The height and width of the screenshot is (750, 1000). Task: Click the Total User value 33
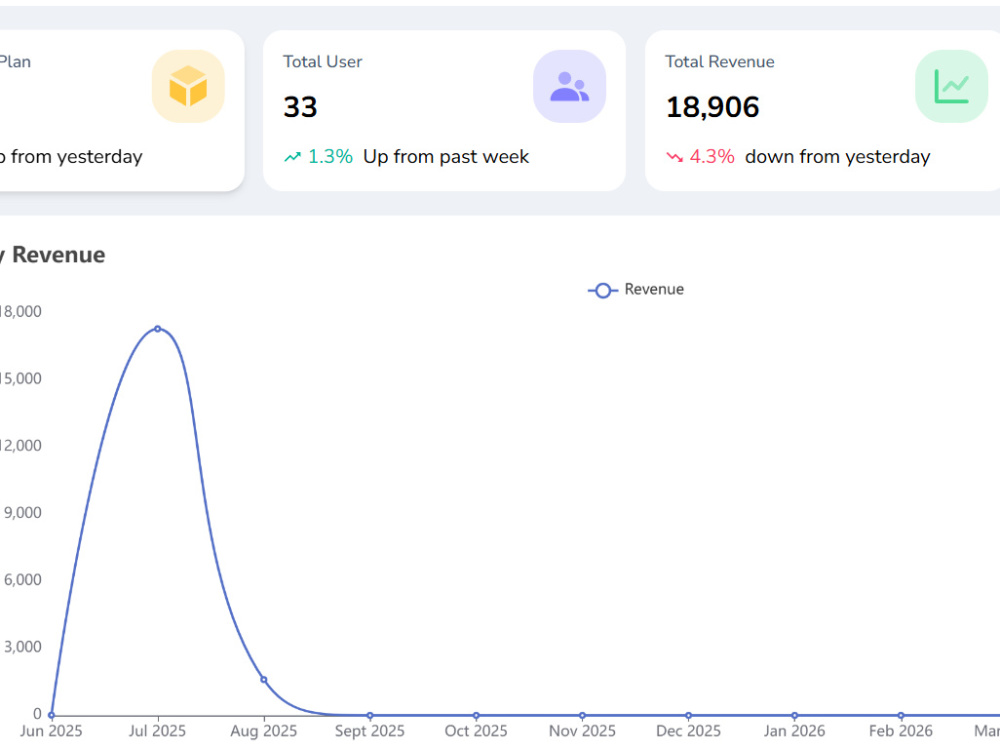pos(300,107)
